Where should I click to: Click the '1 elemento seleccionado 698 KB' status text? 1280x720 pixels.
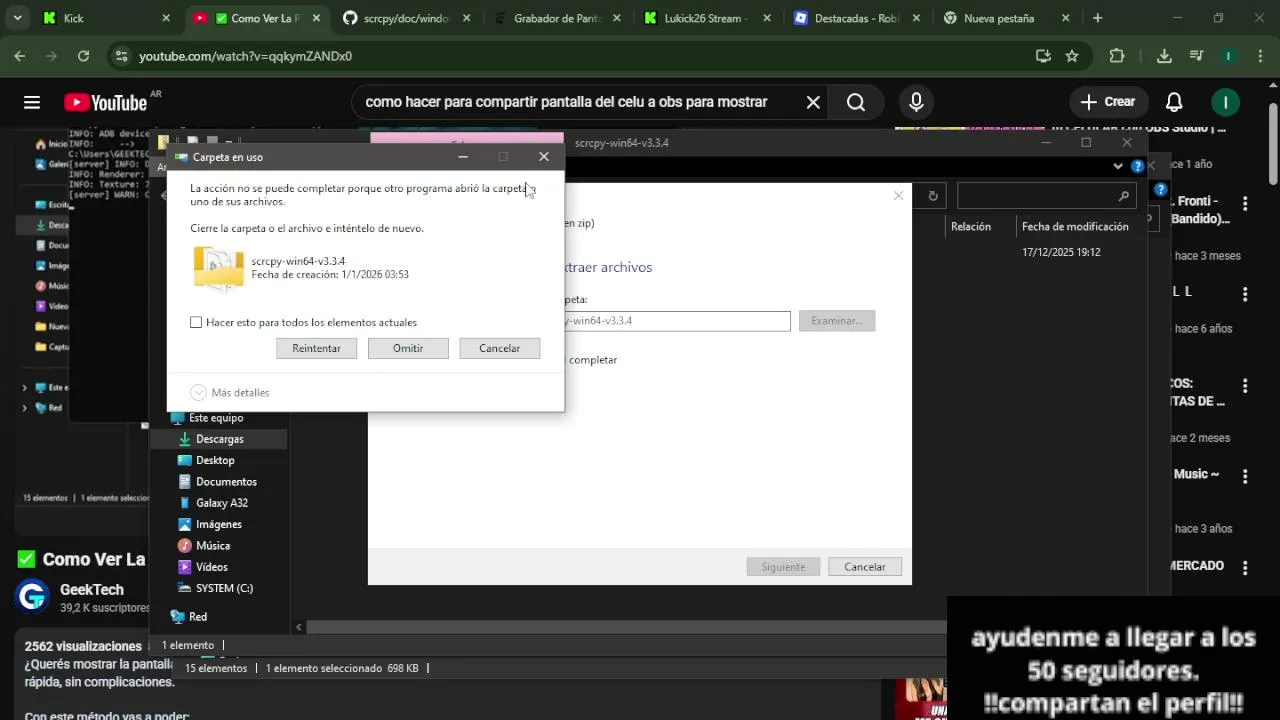click(x=342, y=668)
